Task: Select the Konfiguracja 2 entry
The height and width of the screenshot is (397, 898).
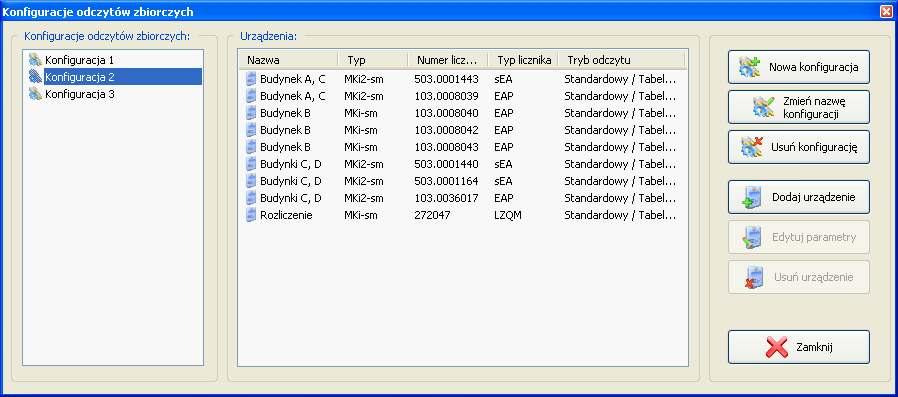Action: pyautogui.click(x=123, y=77)
